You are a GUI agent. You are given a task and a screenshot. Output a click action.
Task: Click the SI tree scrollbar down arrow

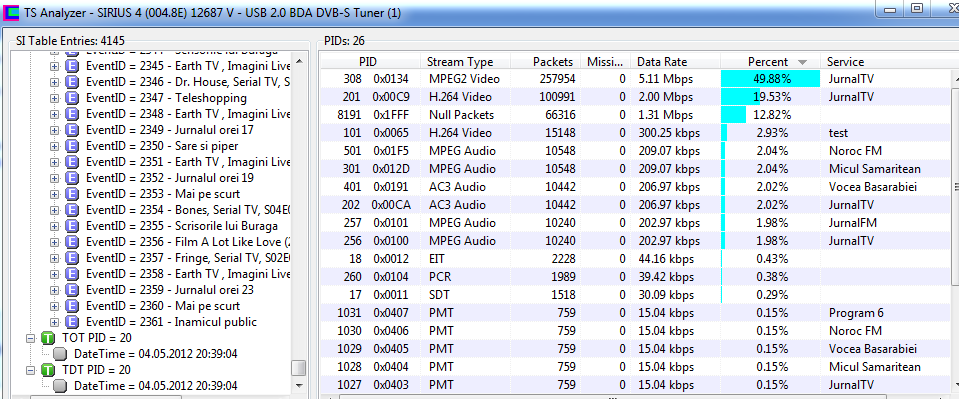[298, 385]
